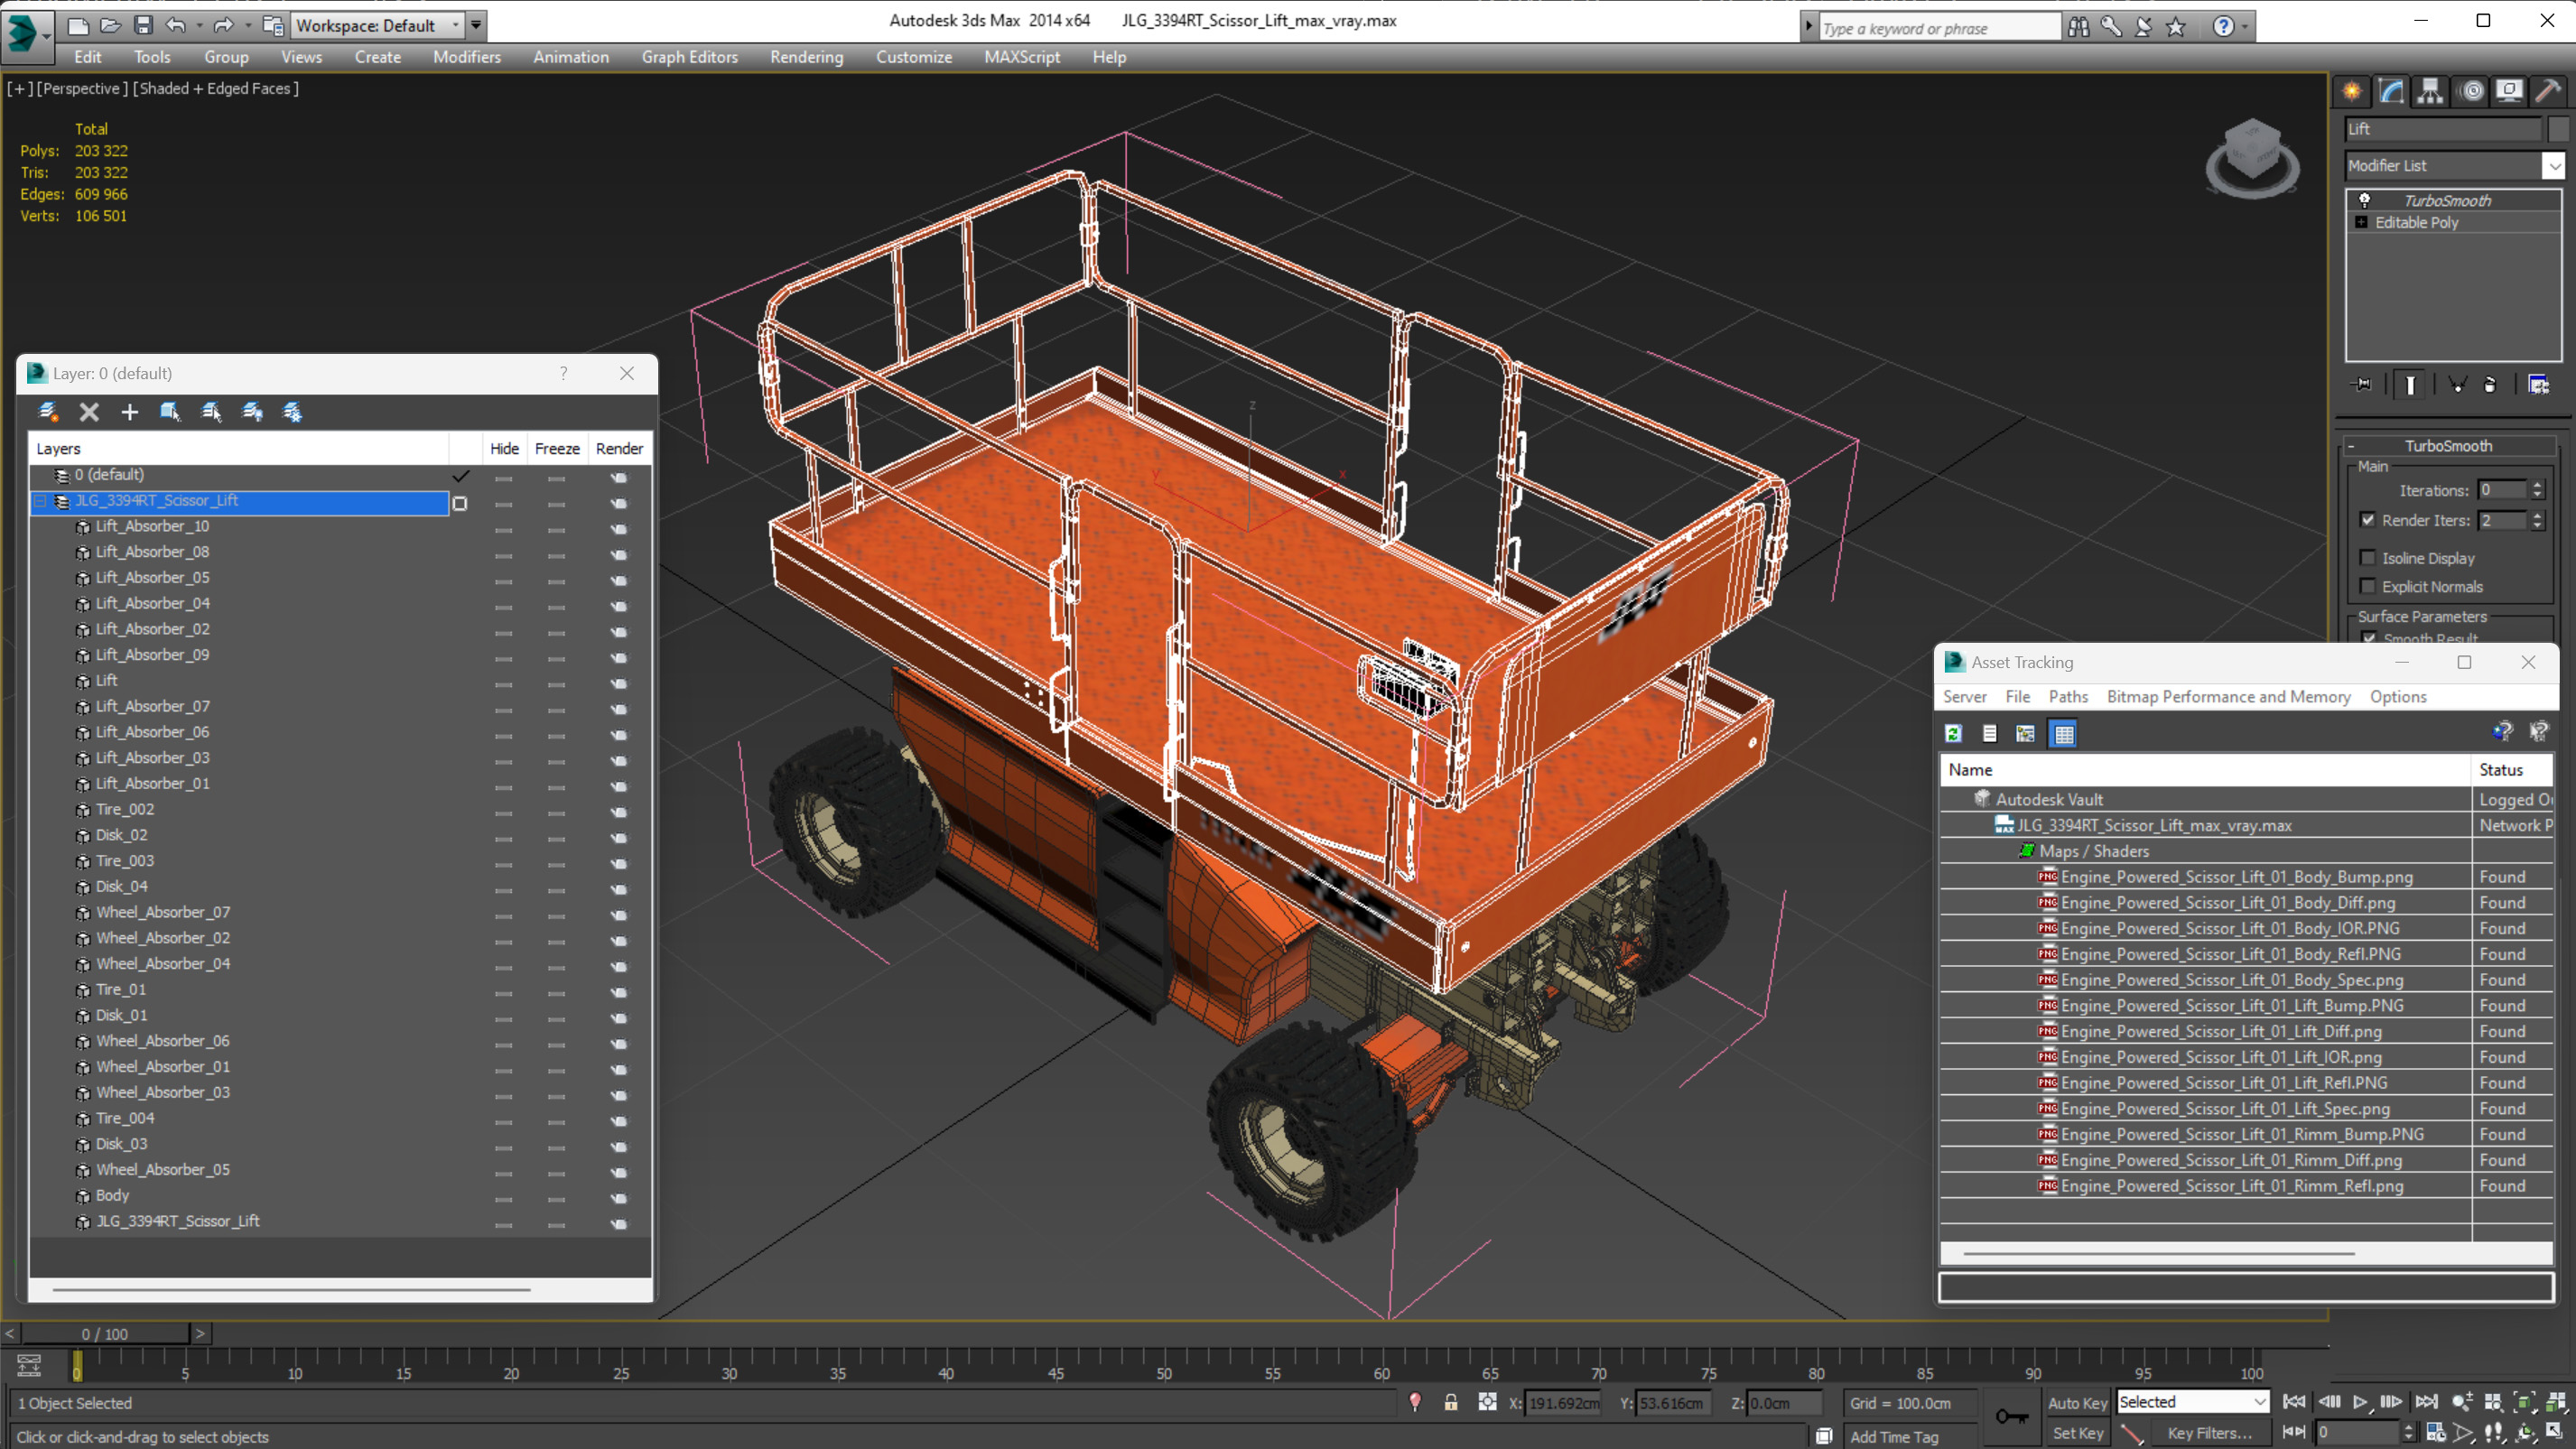Click Select Highlighted Objects icon in Layer dialog
The width and height of the screenshot is (2576, 1449).
pos(170,412)
